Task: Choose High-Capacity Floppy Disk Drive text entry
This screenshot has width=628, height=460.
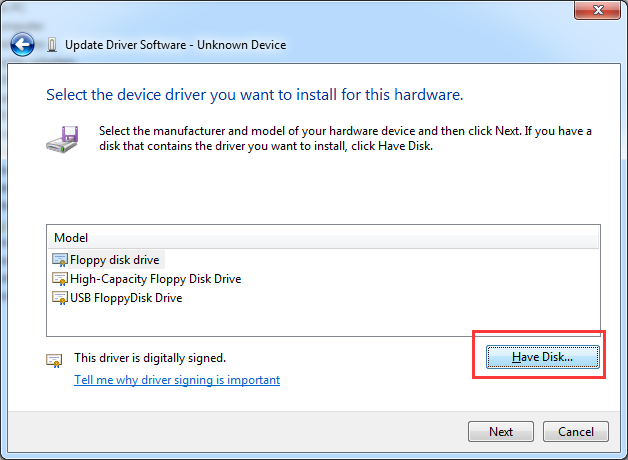Action: coord(155,279)
